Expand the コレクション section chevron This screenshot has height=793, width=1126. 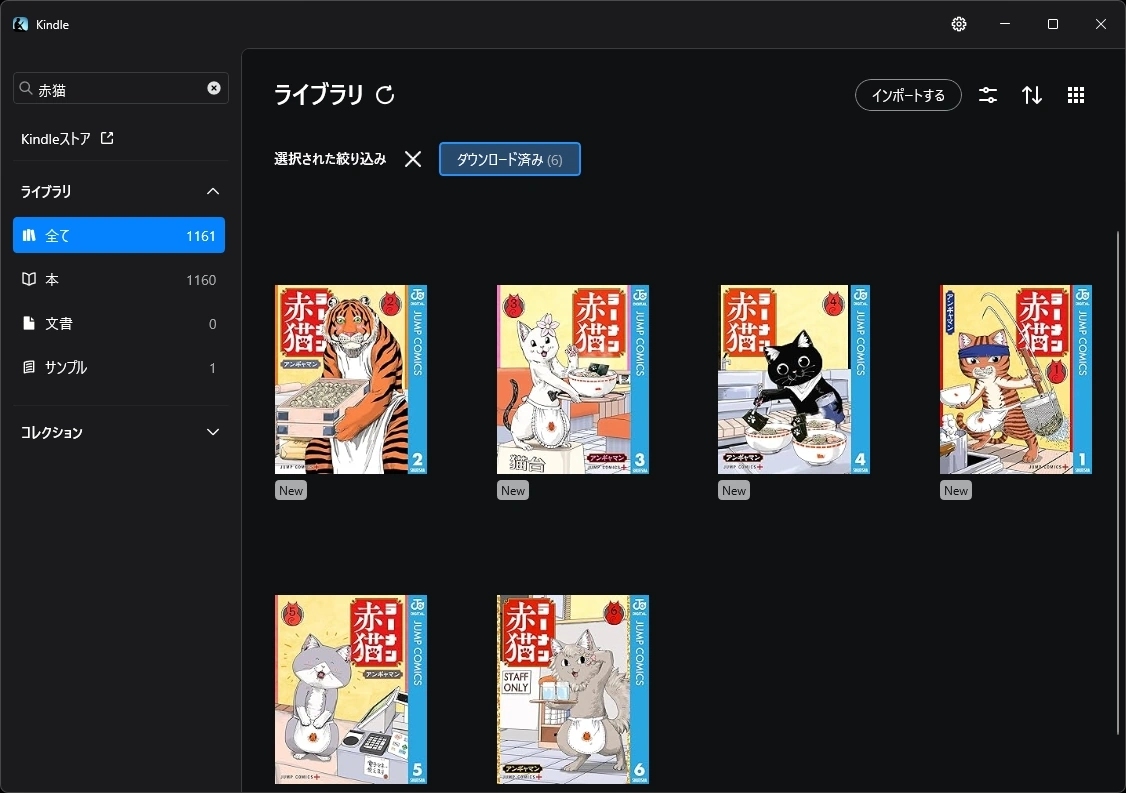pos(213,432)
